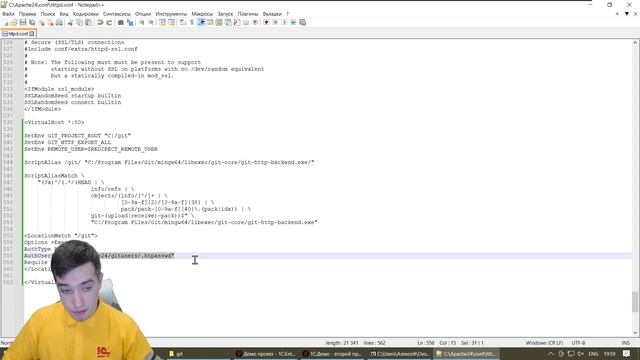Open the ? help menu
This screenshot has width=640, height=360.
pyautogui.click(x=287, y=14)
